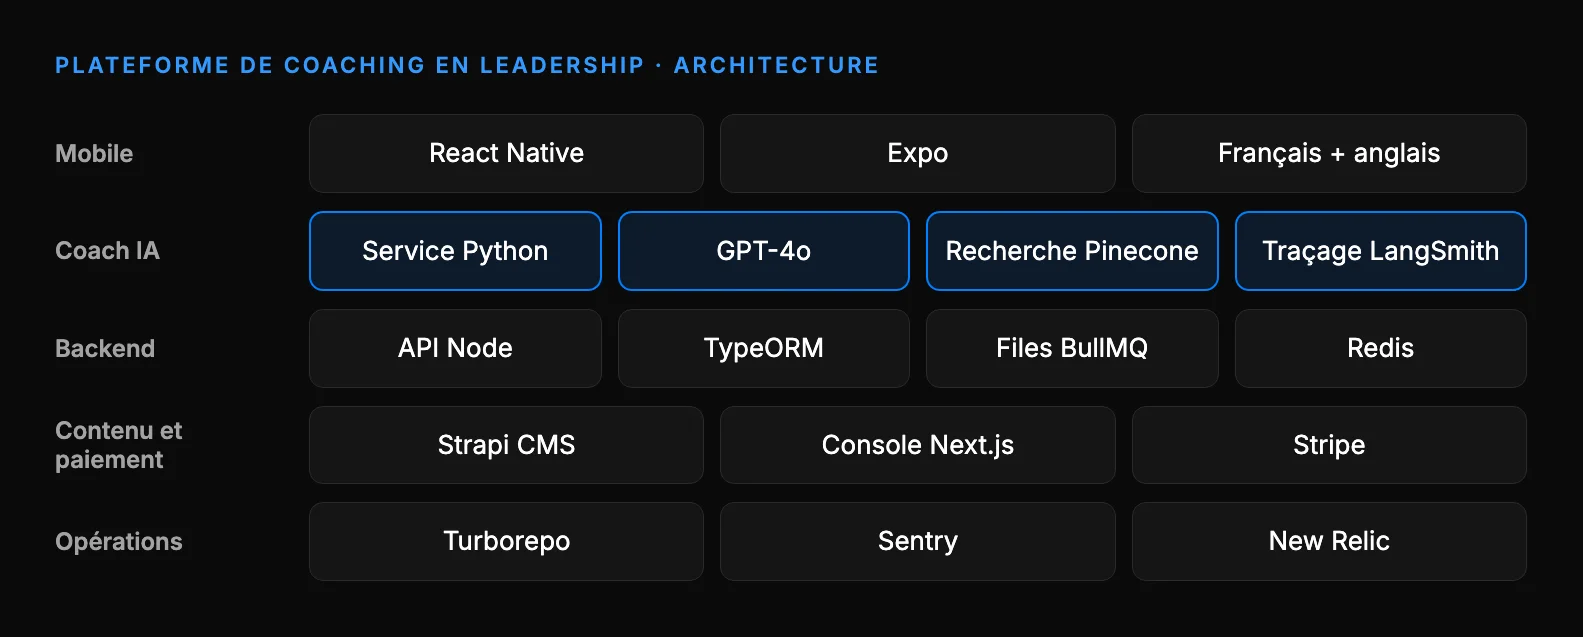Open the Strapi CMS card
1583x637 pixels.
pyautogui.click(x=506, y=445)
